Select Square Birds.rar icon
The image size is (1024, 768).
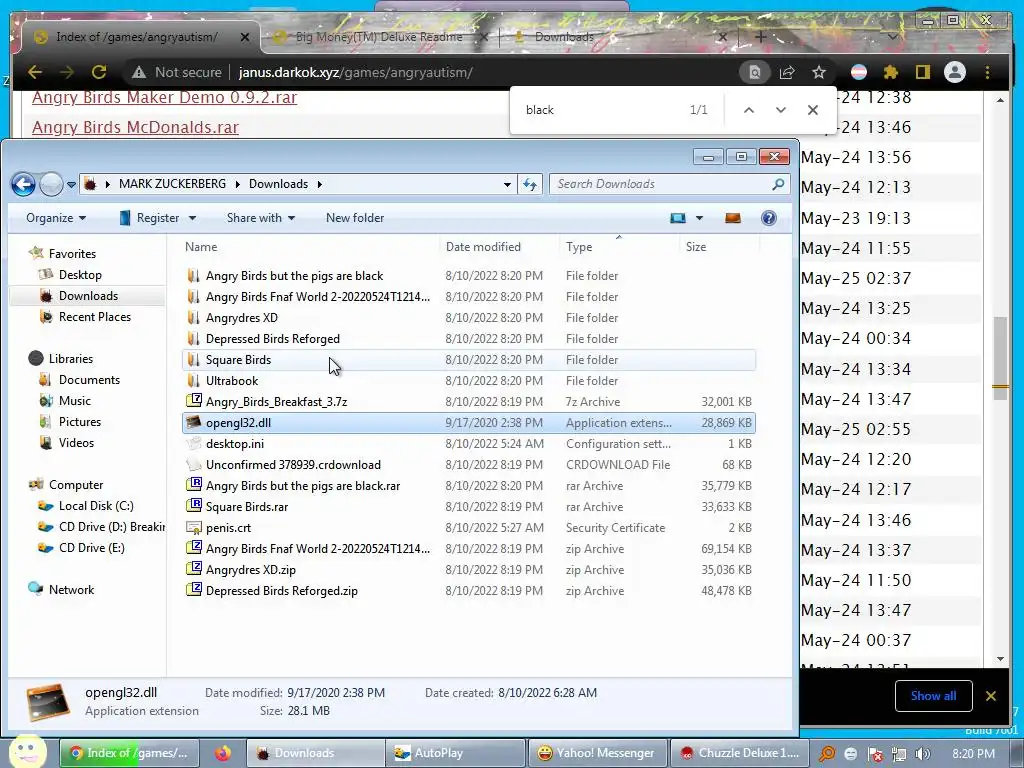tap(194, 505)
